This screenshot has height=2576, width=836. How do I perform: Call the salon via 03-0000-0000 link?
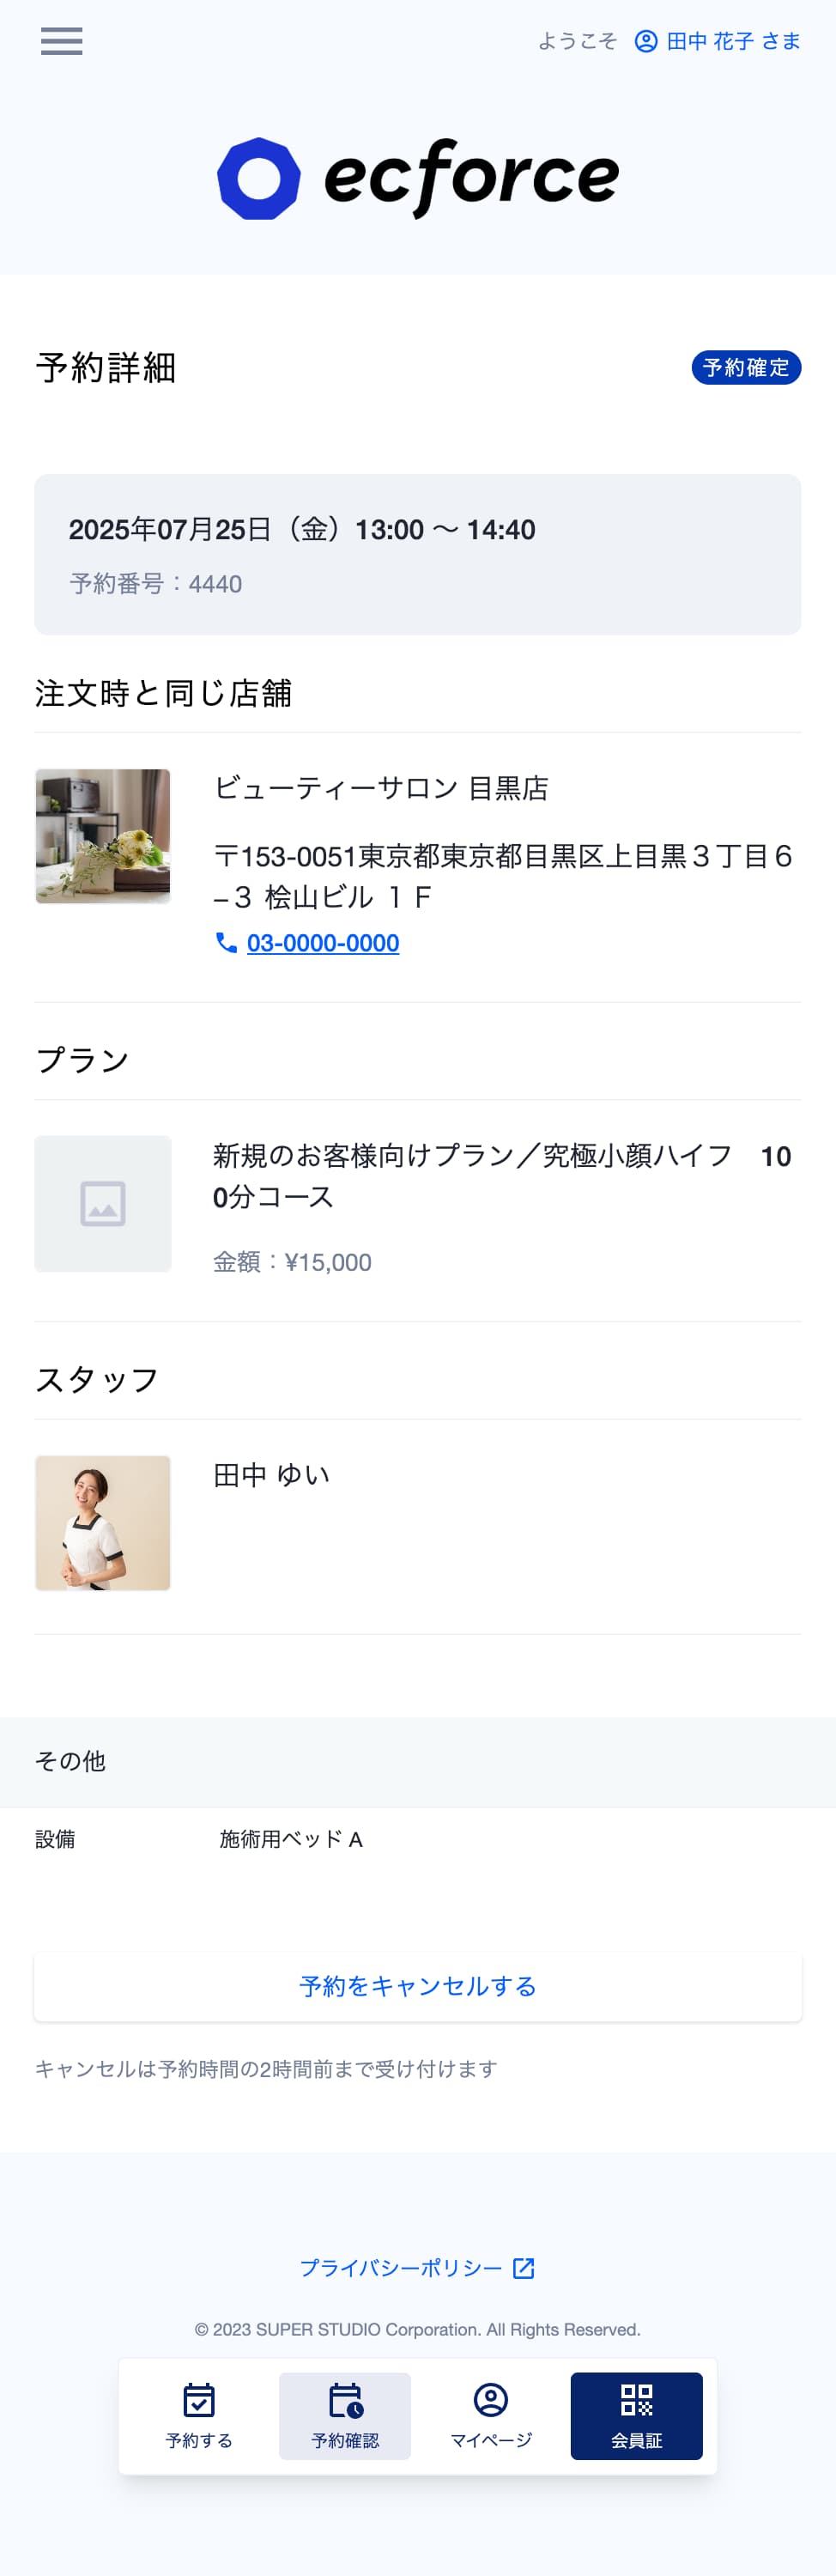click(324, 942)
